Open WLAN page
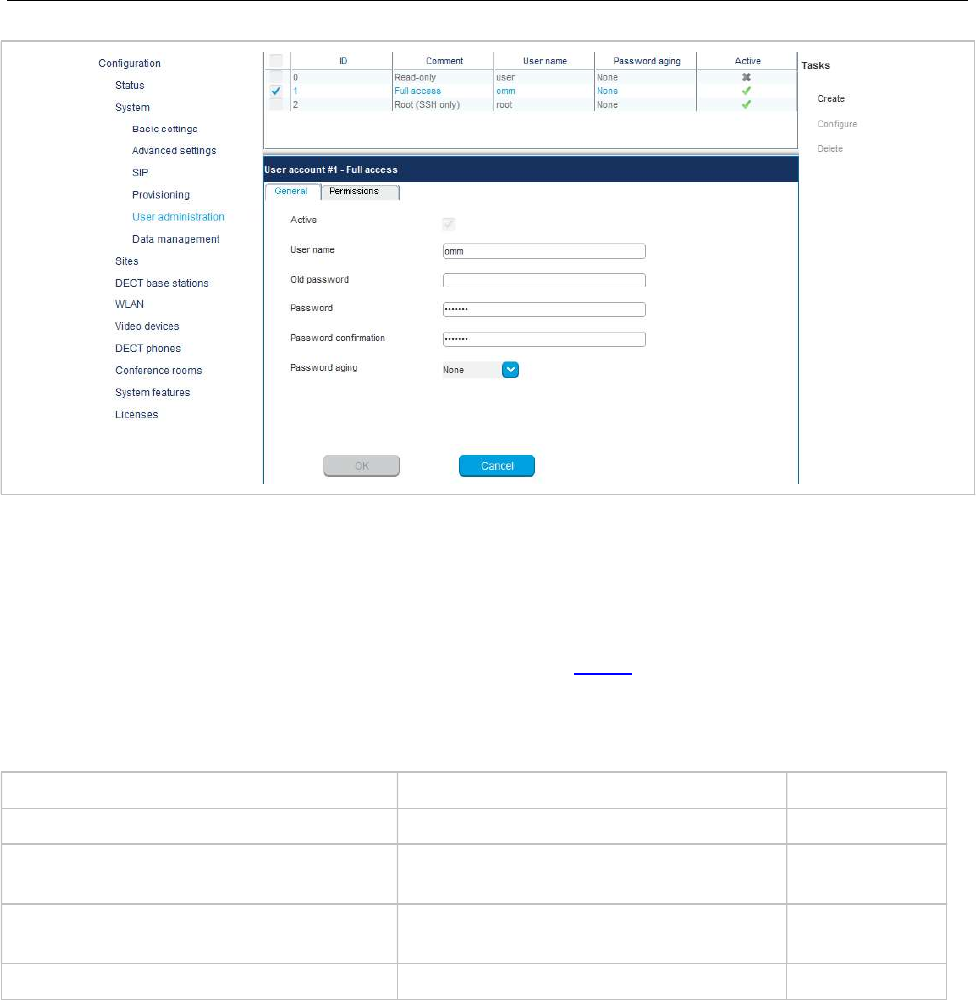This screenshot has width=976, height=1000. click(x=129, y=304)
